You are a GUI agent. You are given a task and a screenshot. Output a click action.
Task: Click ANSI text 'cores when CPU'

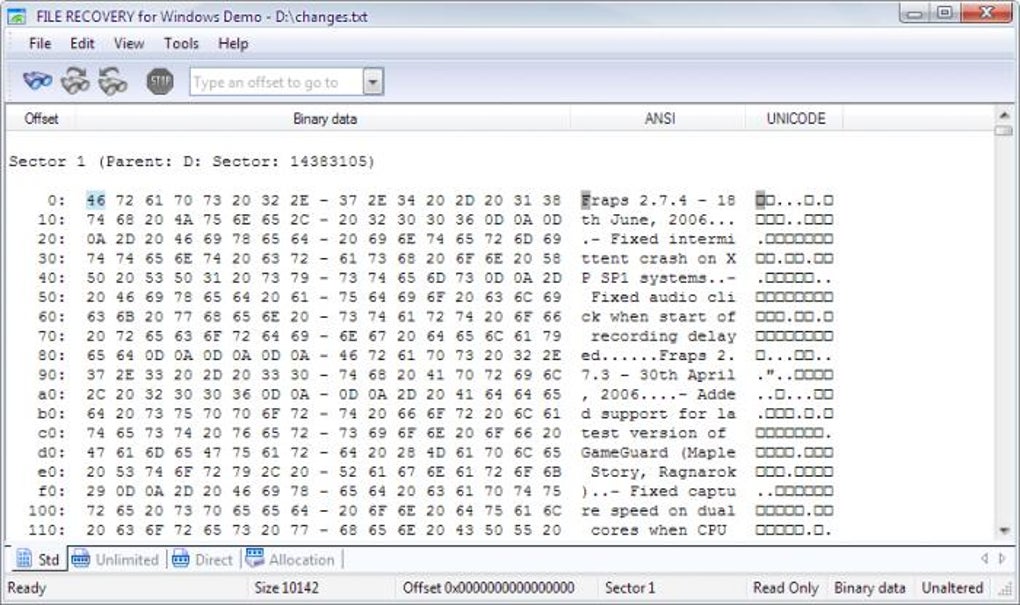click(x=658, y=530)
